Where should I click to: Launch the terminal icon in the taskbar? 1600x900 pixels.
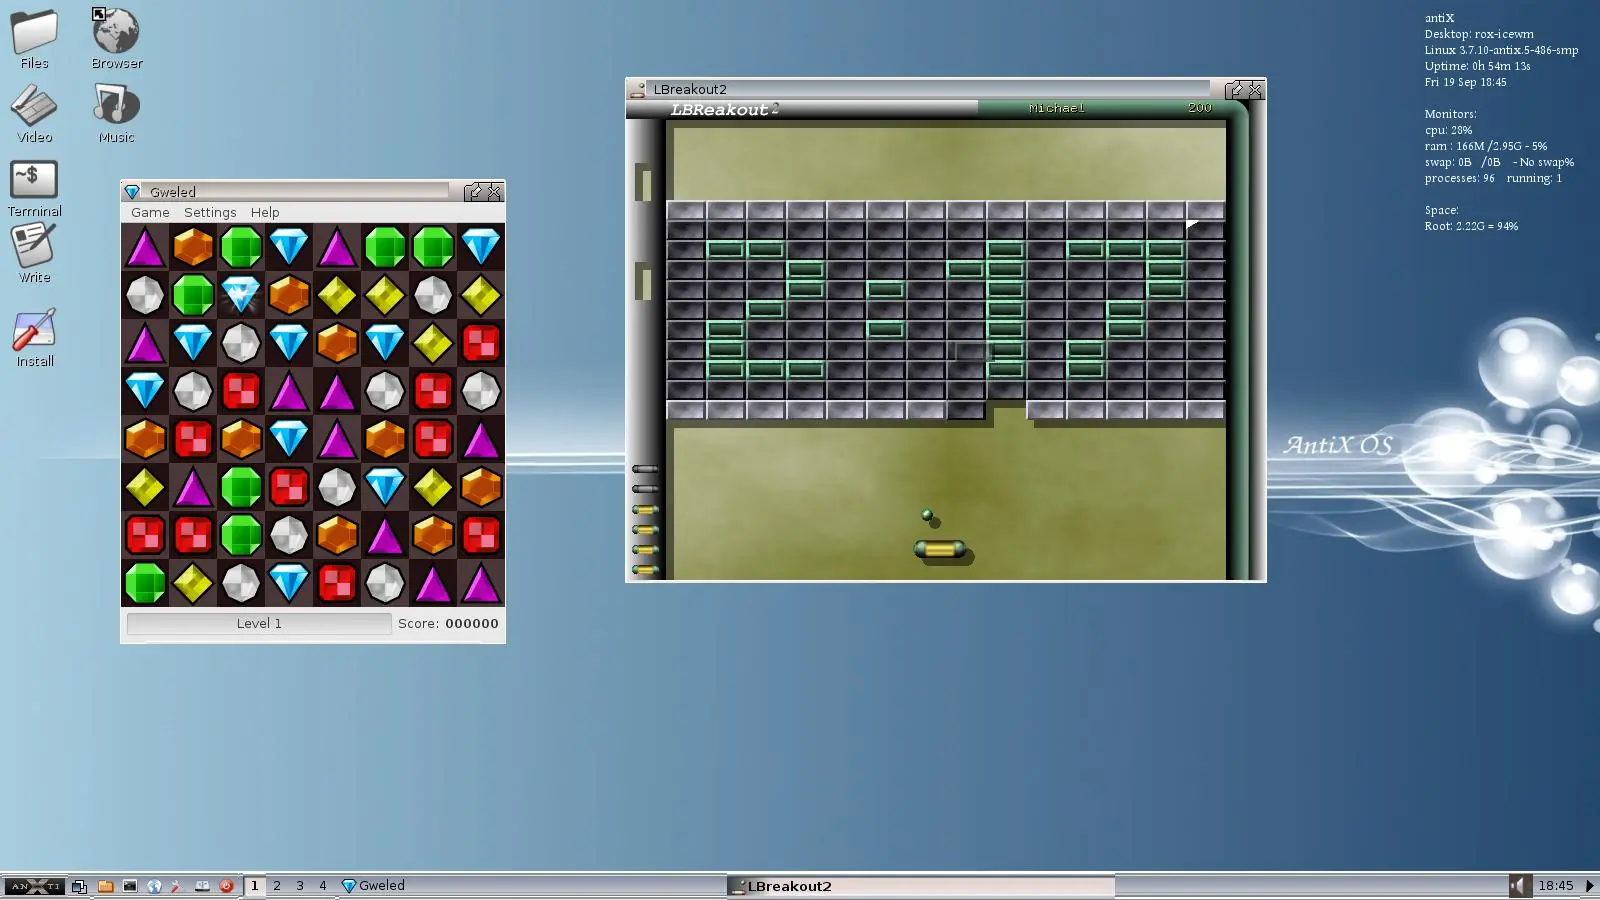point(130,886)
